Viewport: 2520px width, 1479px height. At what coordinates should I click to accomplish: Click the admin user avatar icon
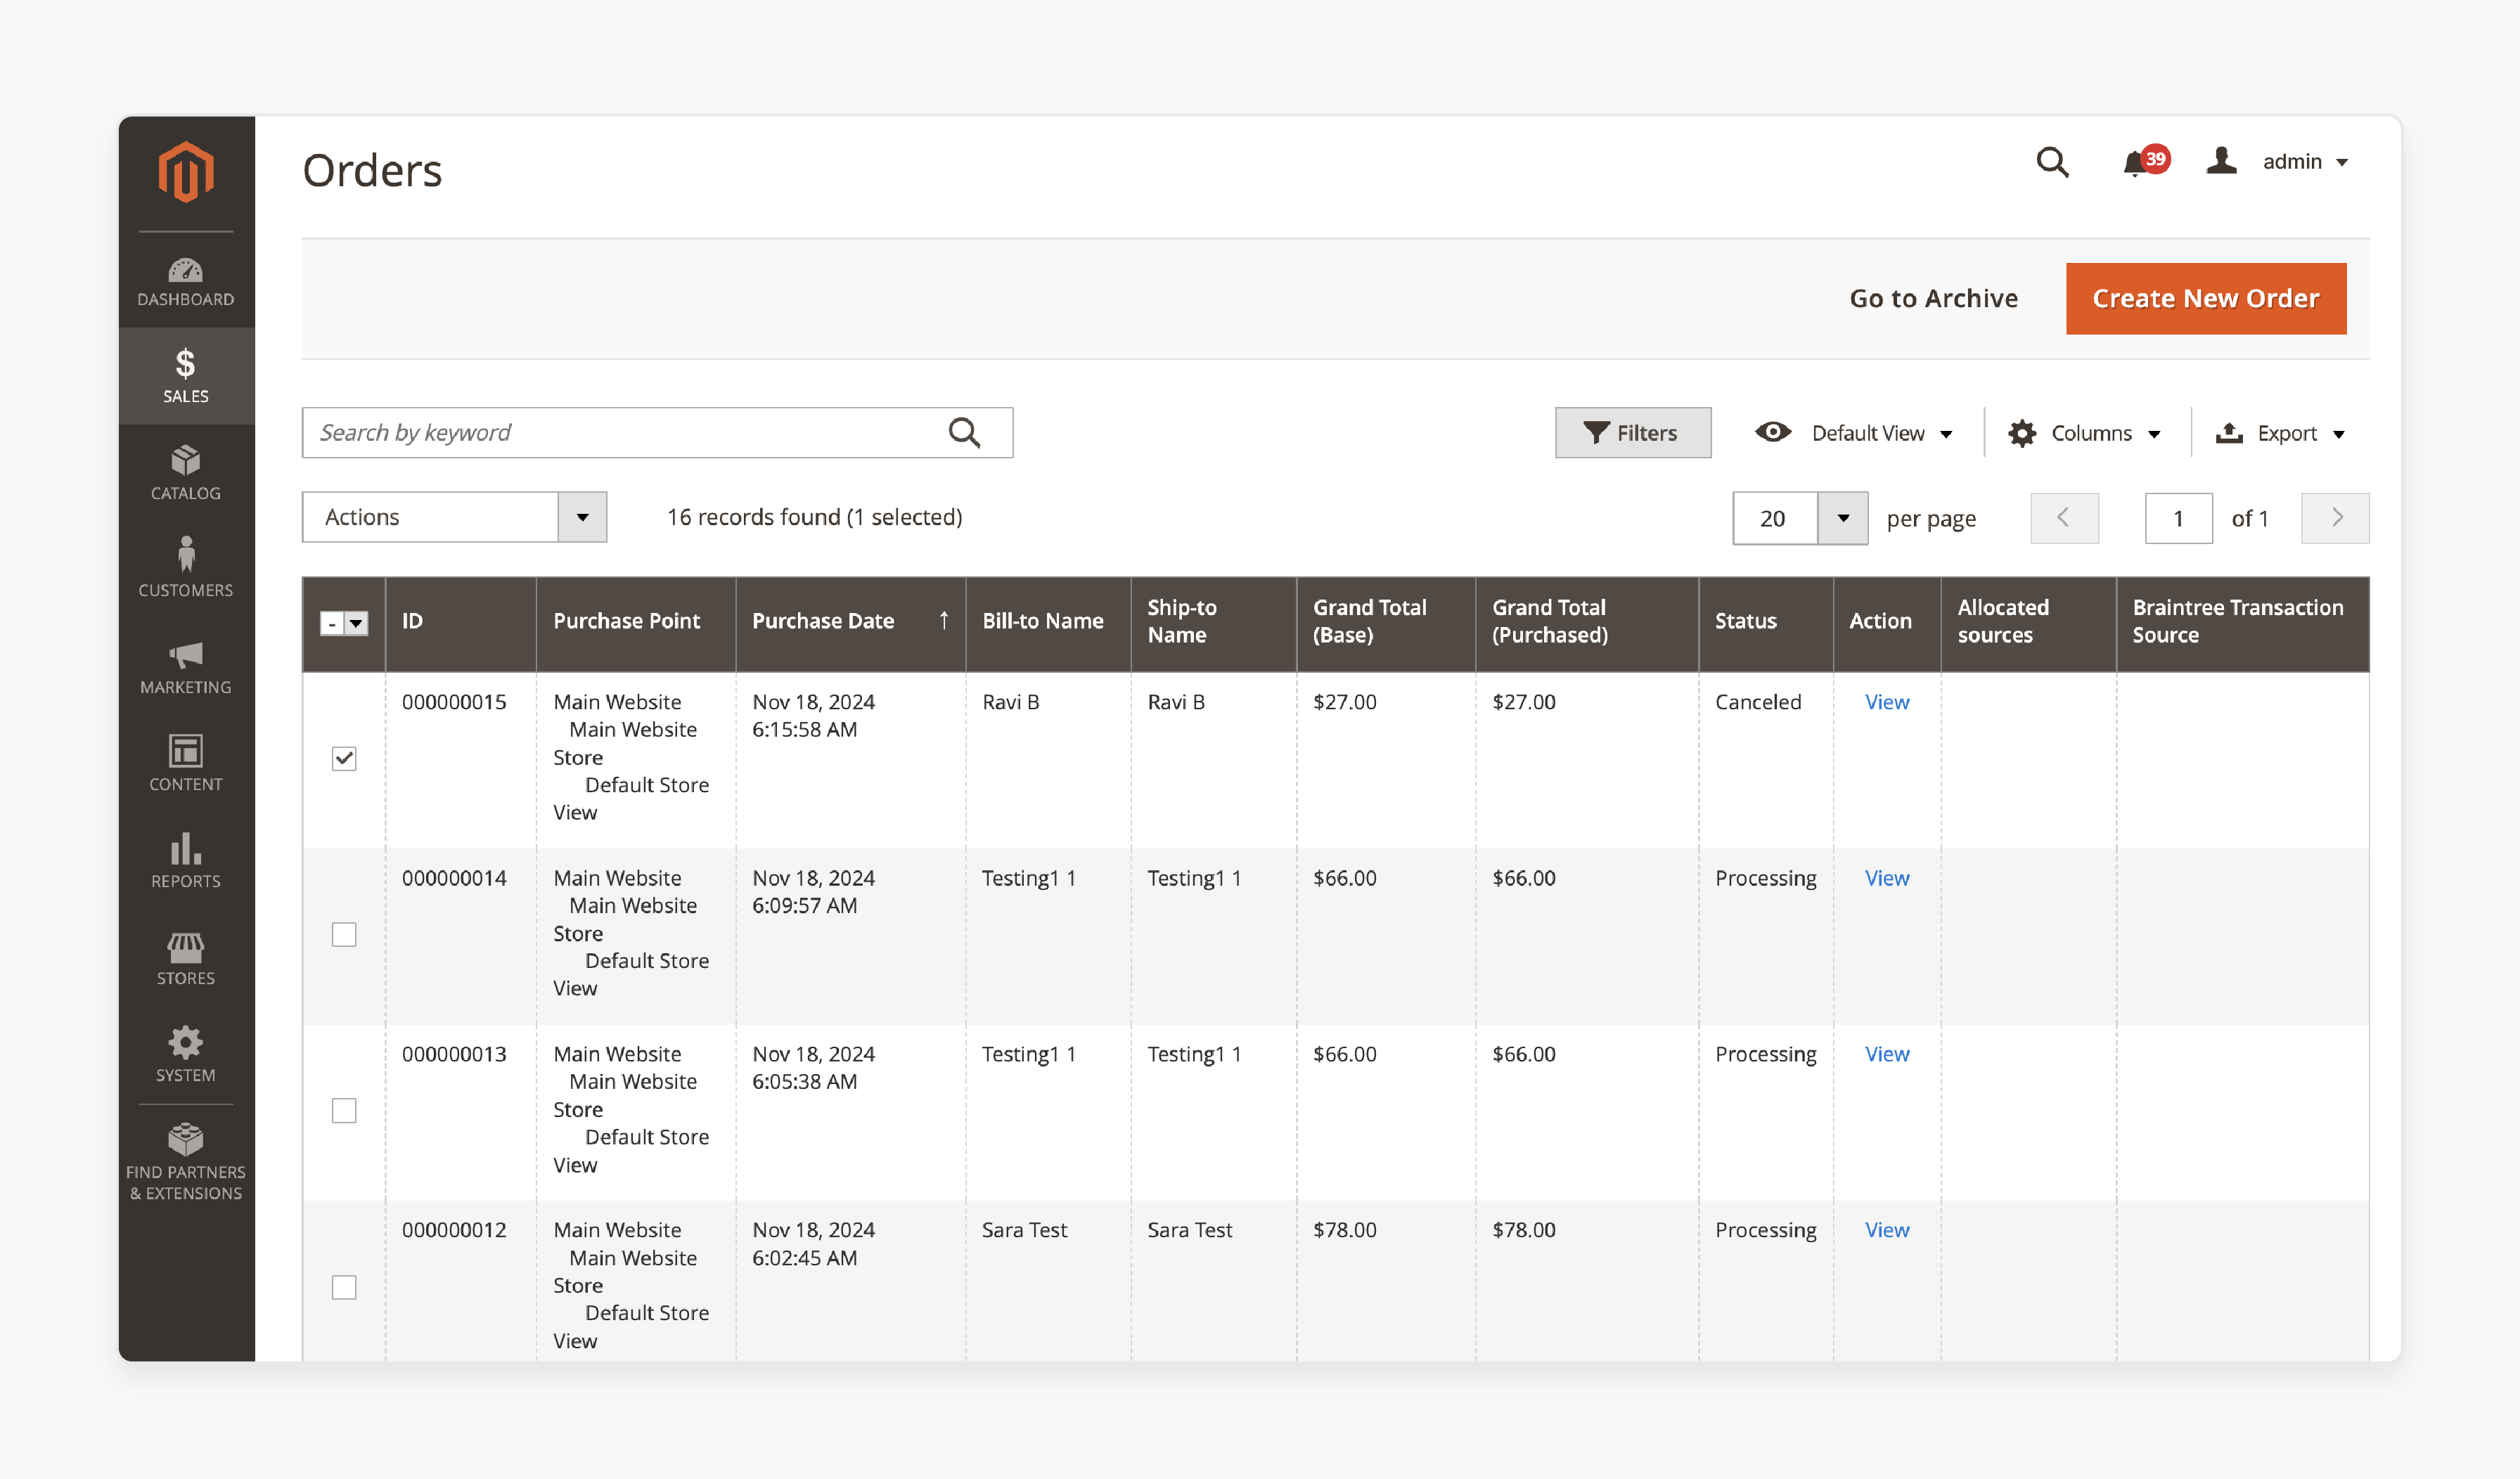(2221, 161)
